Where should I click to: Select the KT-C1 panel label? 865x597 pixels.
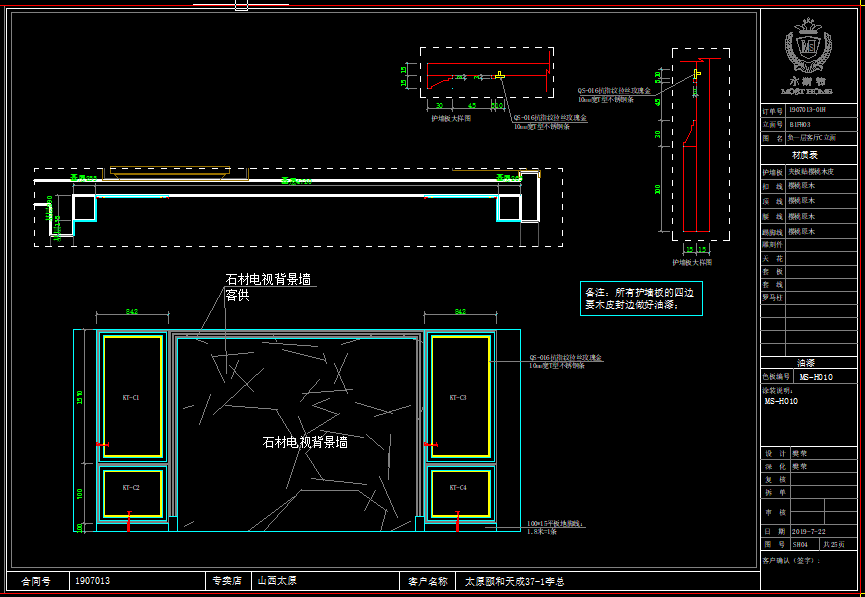(x=131, y=397)
